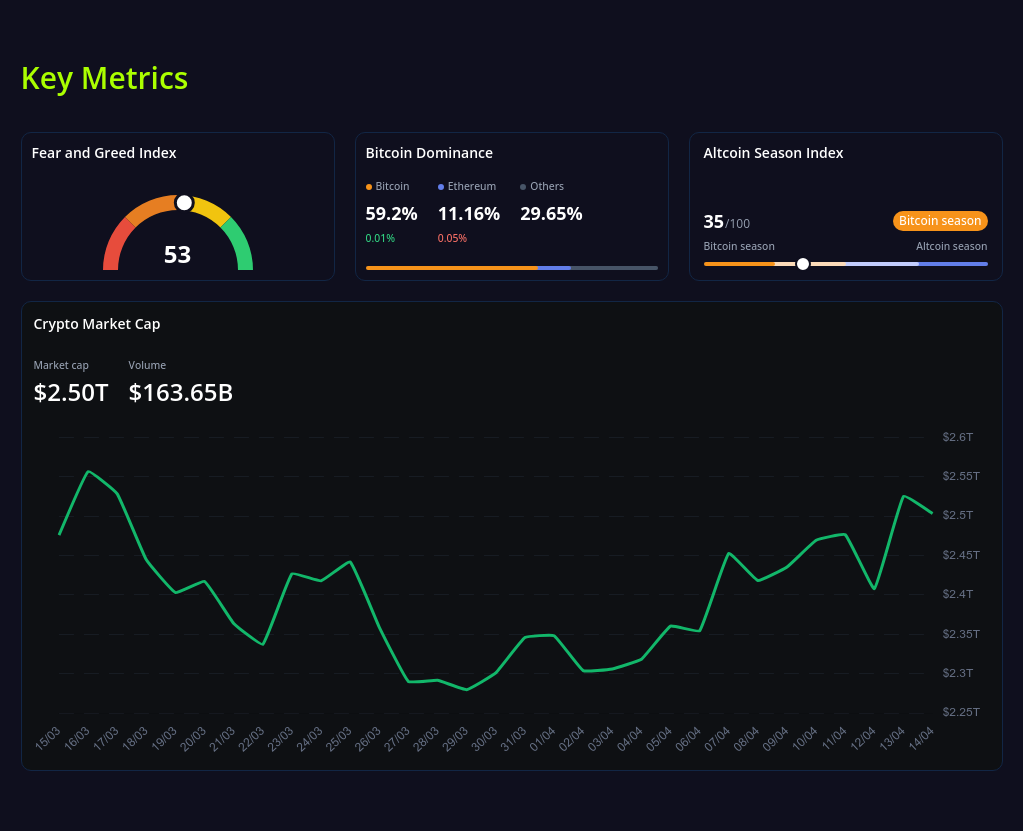
Task: Click the chart peak near 13/04
Action: coord(905,494)
